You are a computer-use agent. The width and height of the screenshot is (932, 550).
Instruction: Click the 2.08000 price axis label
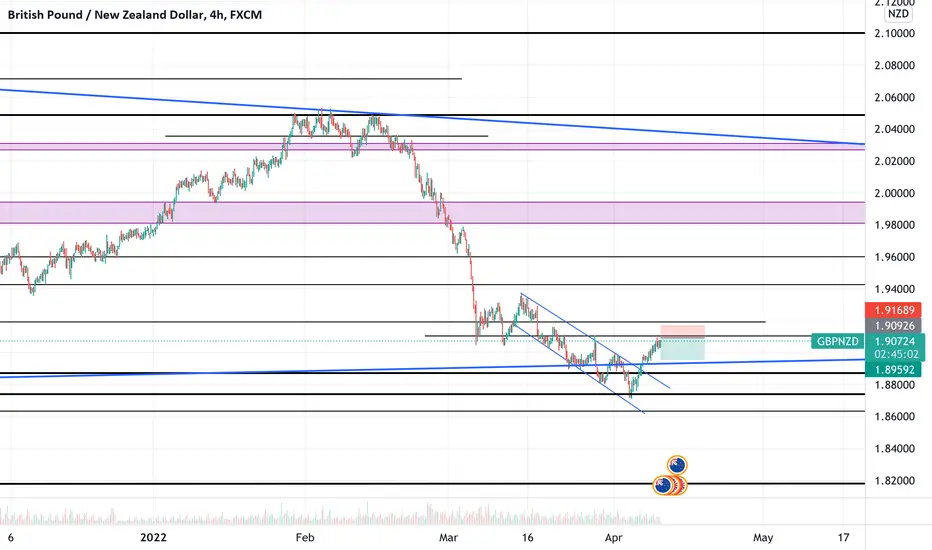(895, 65)
